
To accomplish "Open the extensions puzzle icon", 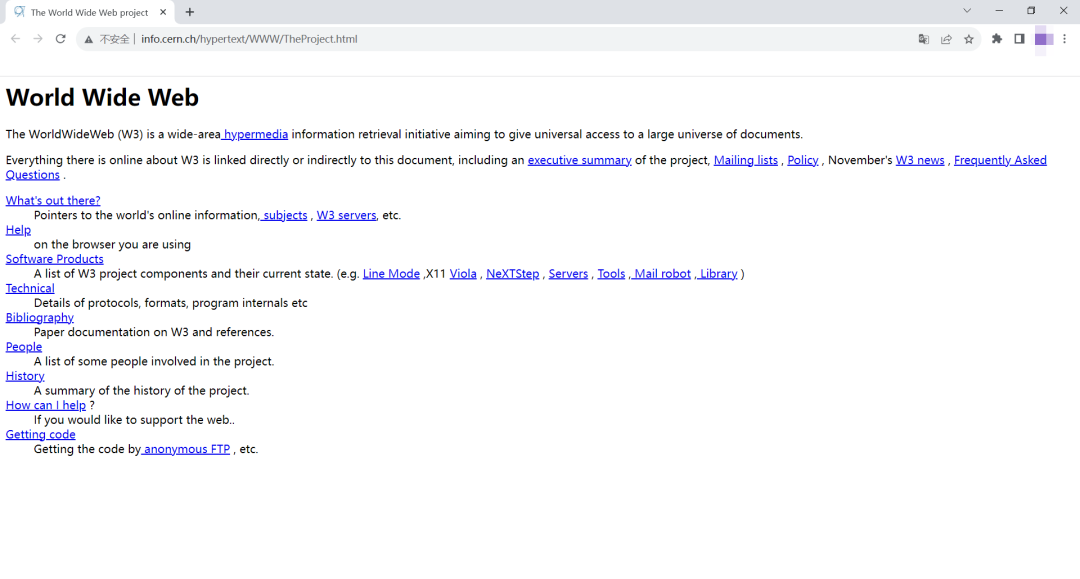I will (x=996, y=39).
